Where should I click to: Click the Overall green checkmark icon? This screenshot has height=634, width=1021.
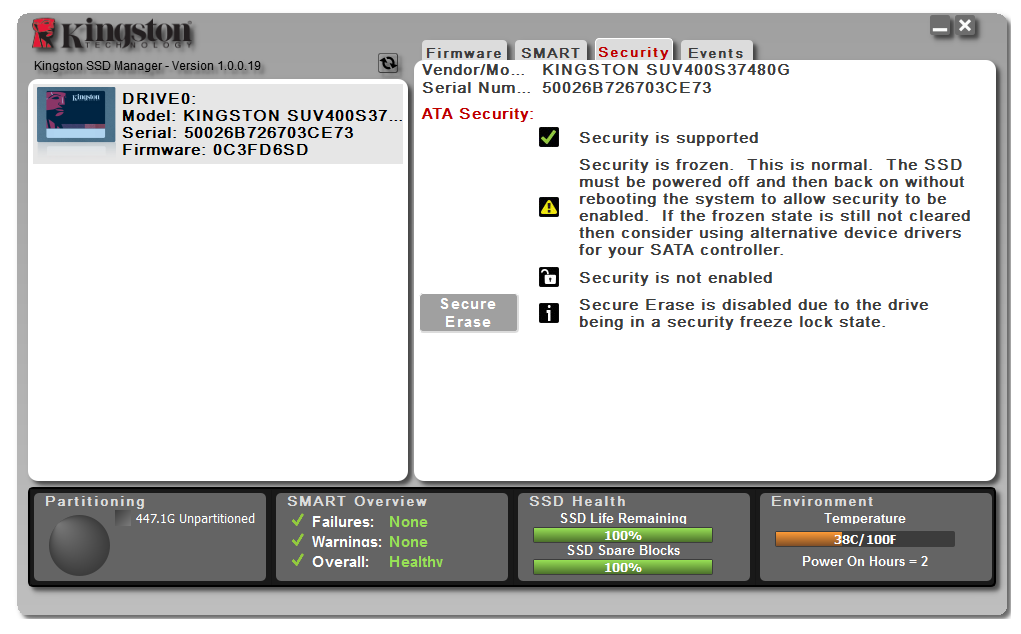pyautogui.click(x=298, y=560)
